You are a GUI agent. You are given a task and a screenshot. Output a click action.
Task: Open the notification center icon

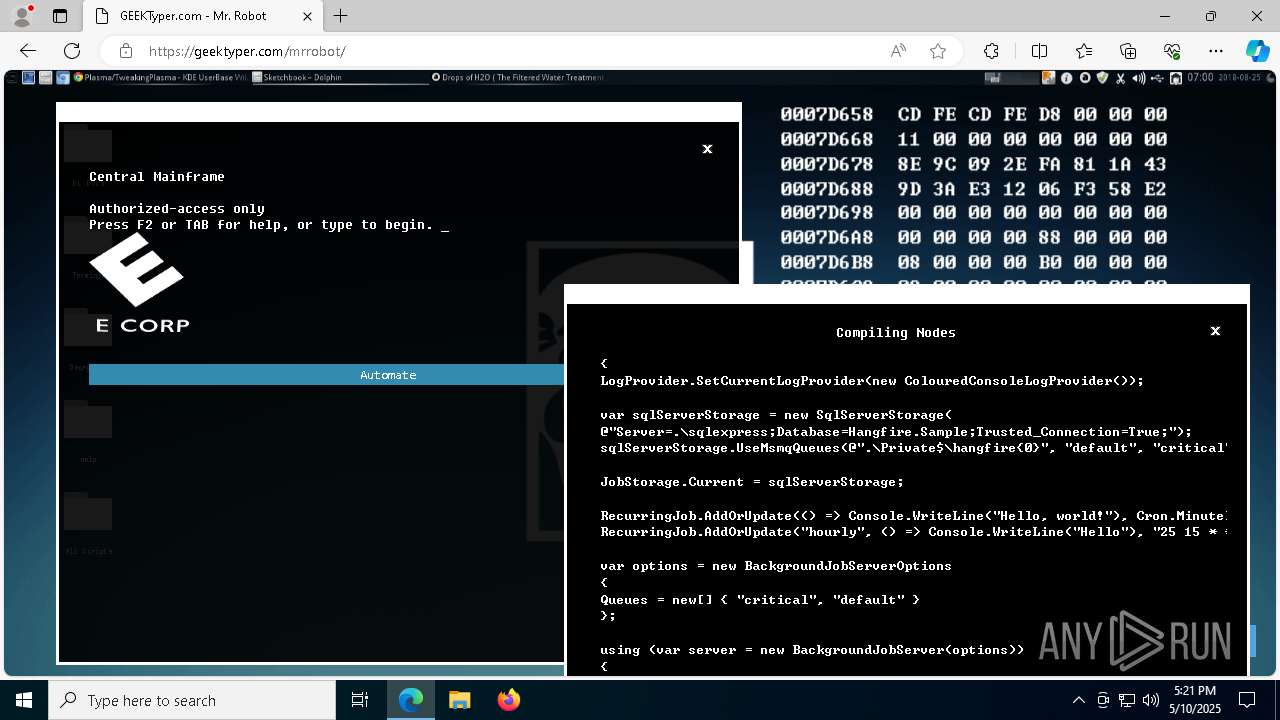(x=1247, y=700)
